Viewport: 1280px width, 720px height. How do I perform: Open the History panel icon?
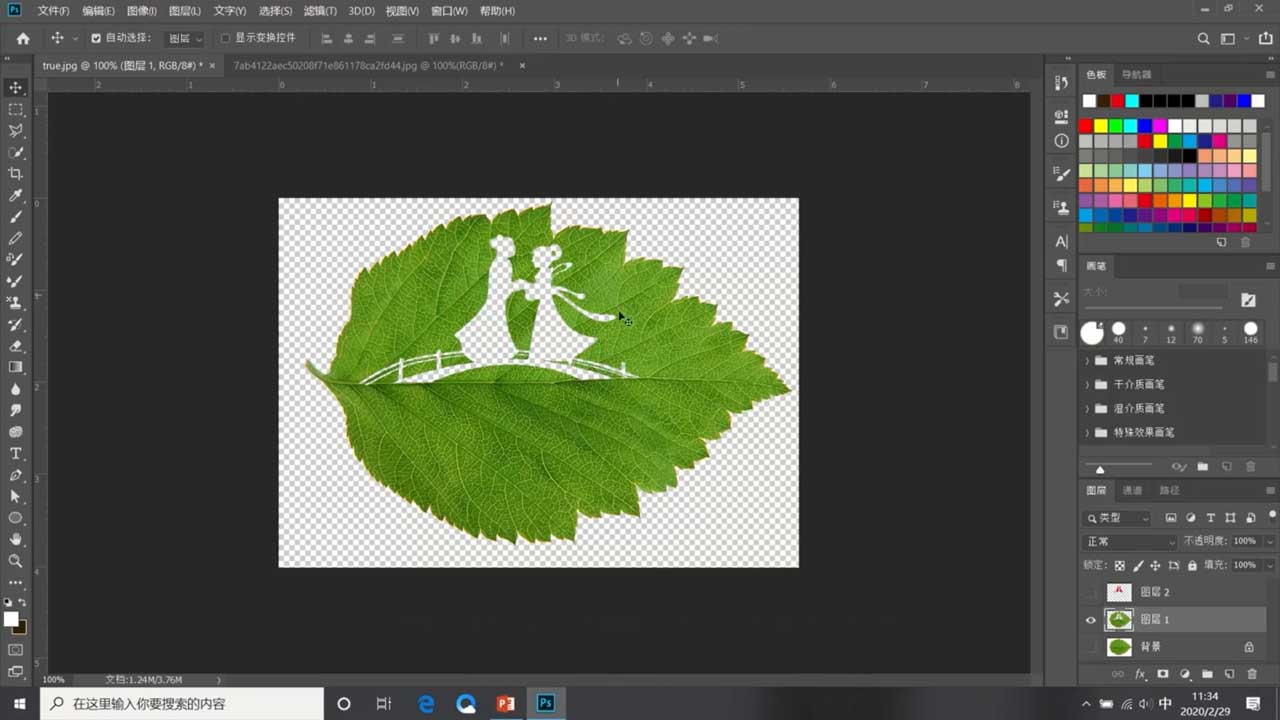[x=1061, y=84]
